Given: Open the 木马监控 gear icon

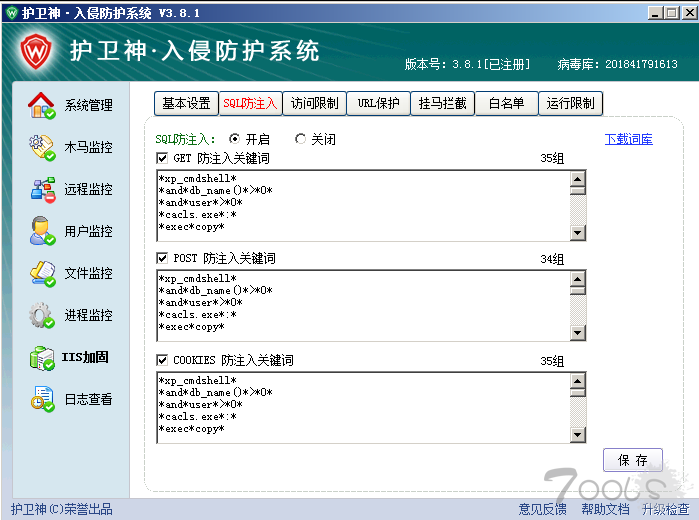Looking at the screenshot, I should pos(42,148).
